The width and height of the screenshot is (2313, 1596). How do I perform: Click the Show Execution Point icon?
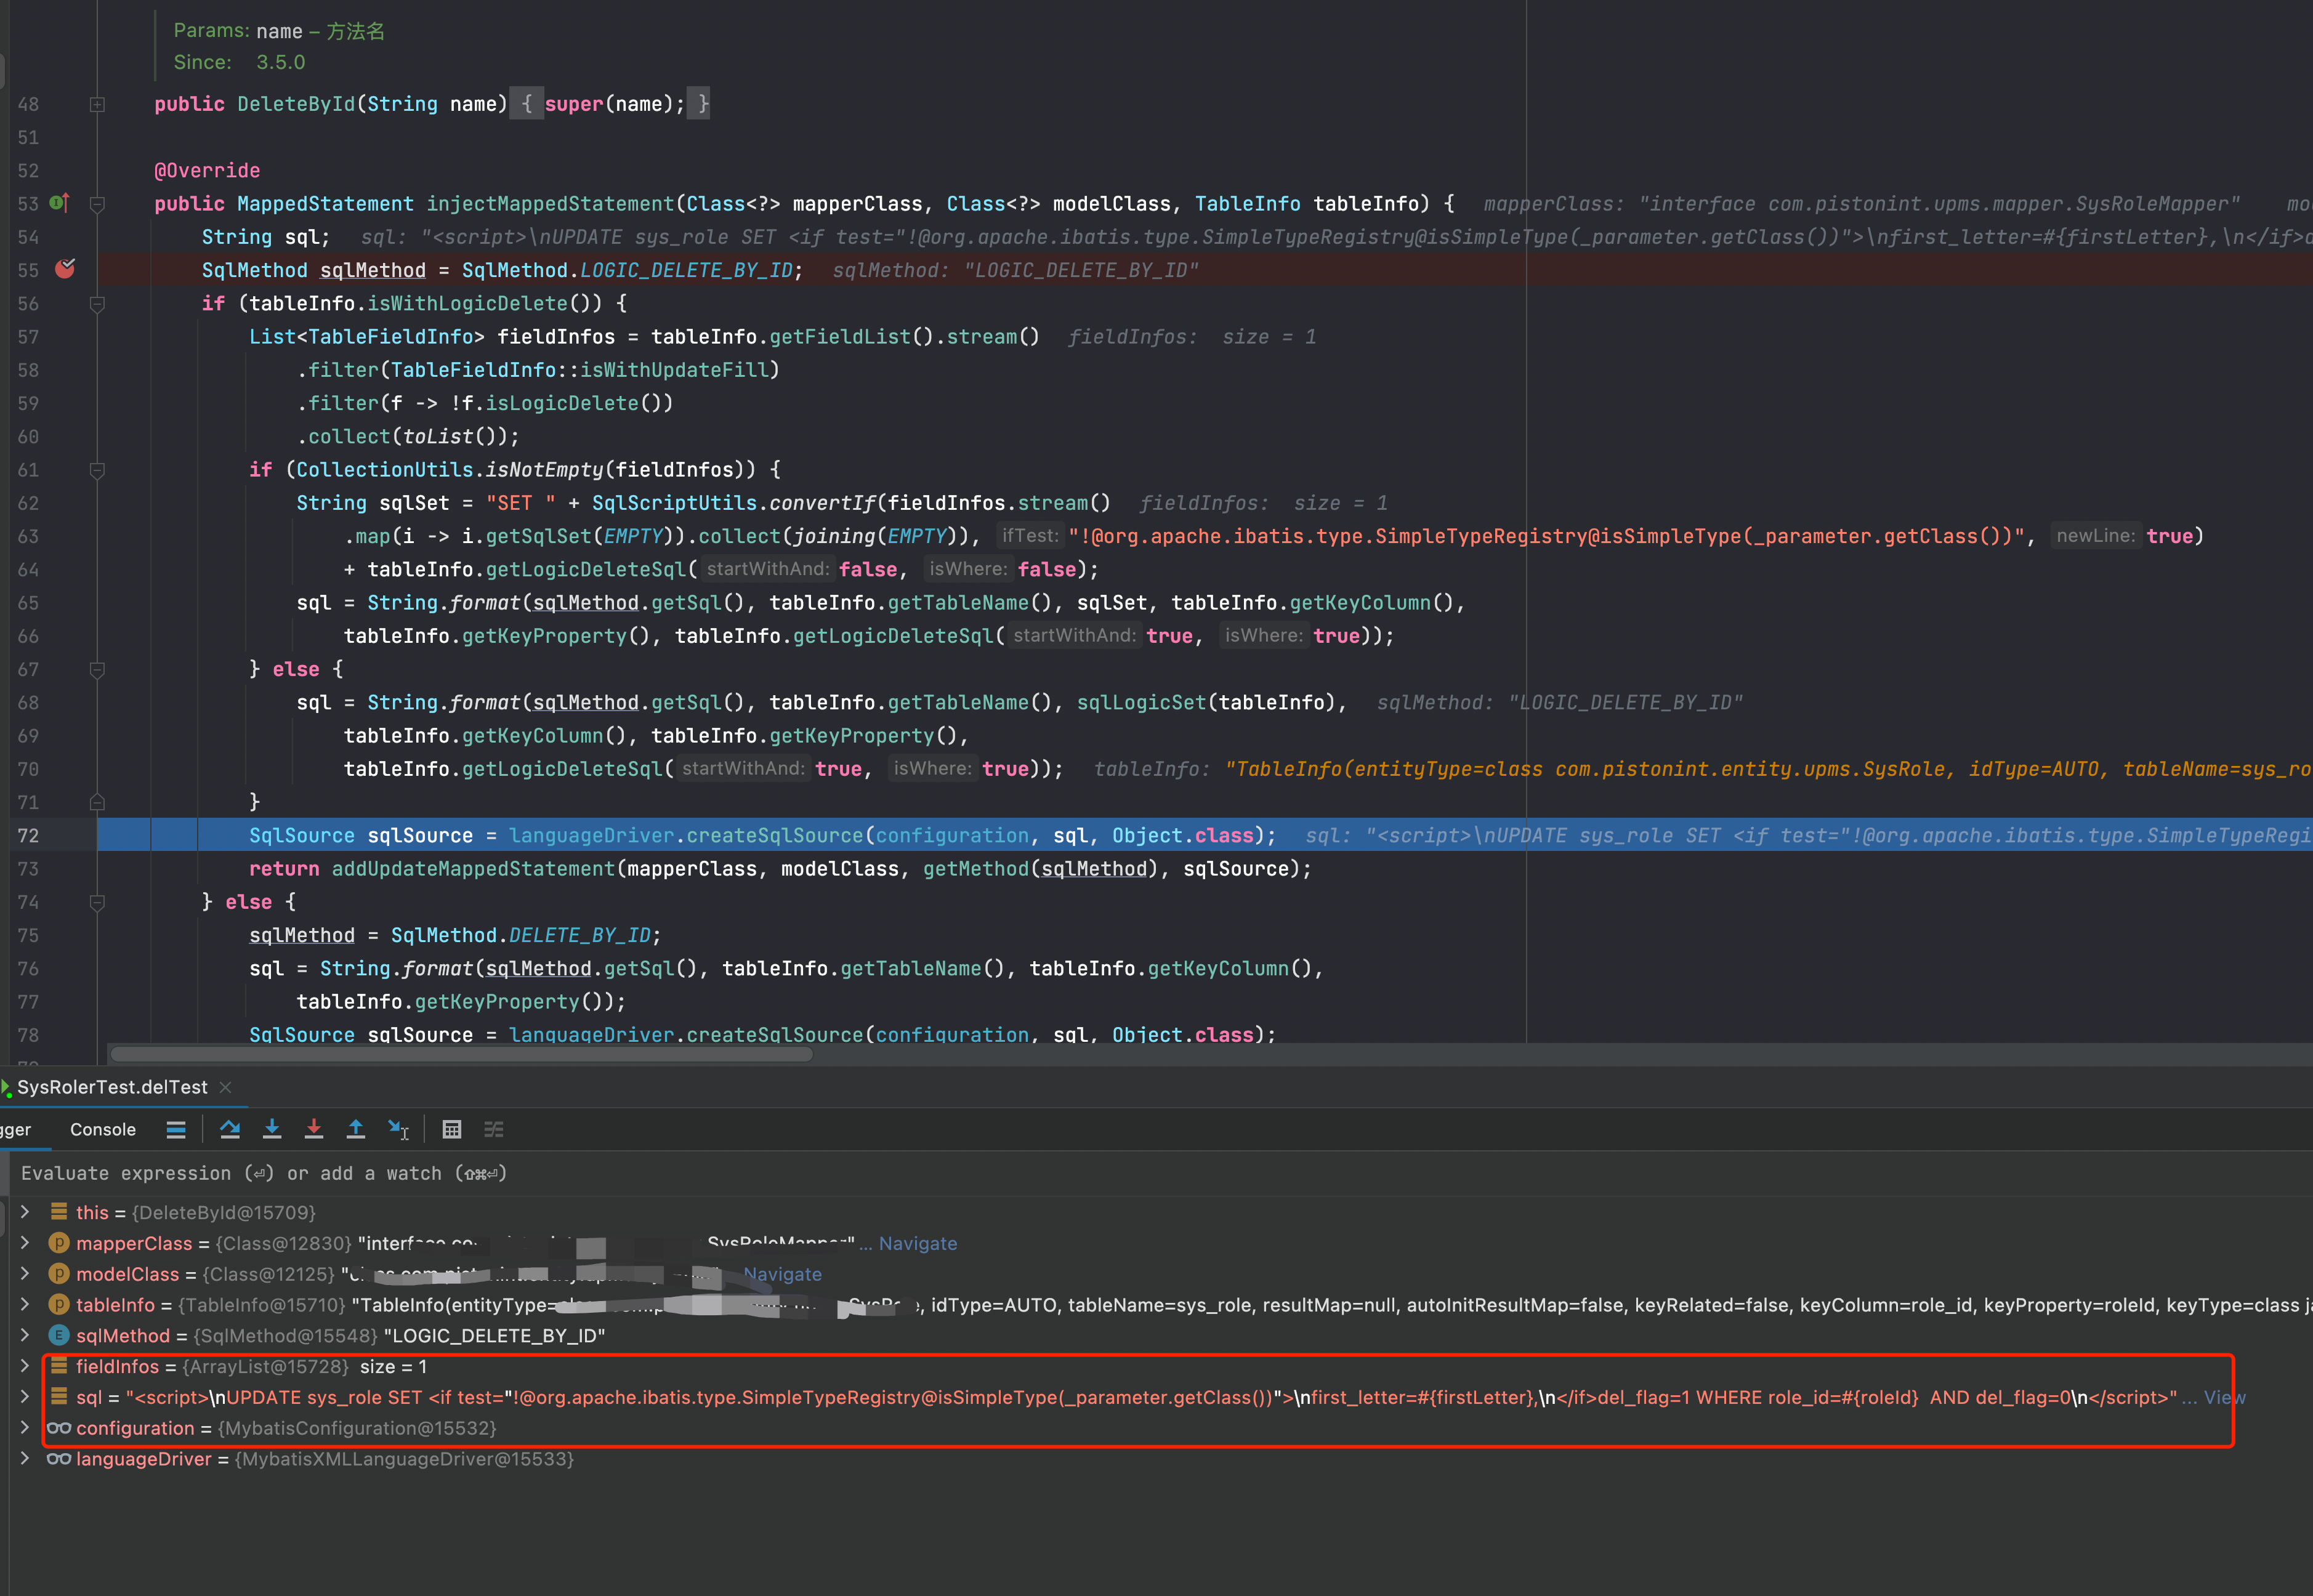[176, 1129]
